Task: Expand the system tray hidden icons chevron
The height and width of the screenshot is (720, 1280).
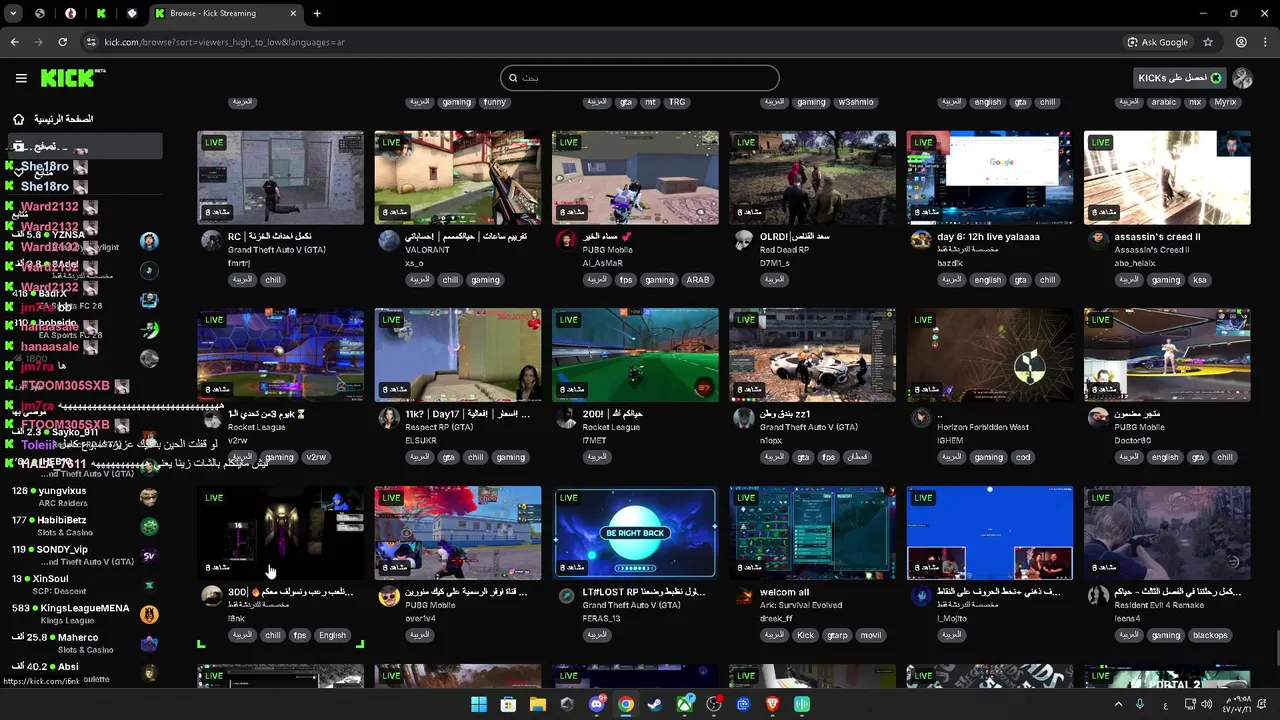Action: [x=1118, y=704]
